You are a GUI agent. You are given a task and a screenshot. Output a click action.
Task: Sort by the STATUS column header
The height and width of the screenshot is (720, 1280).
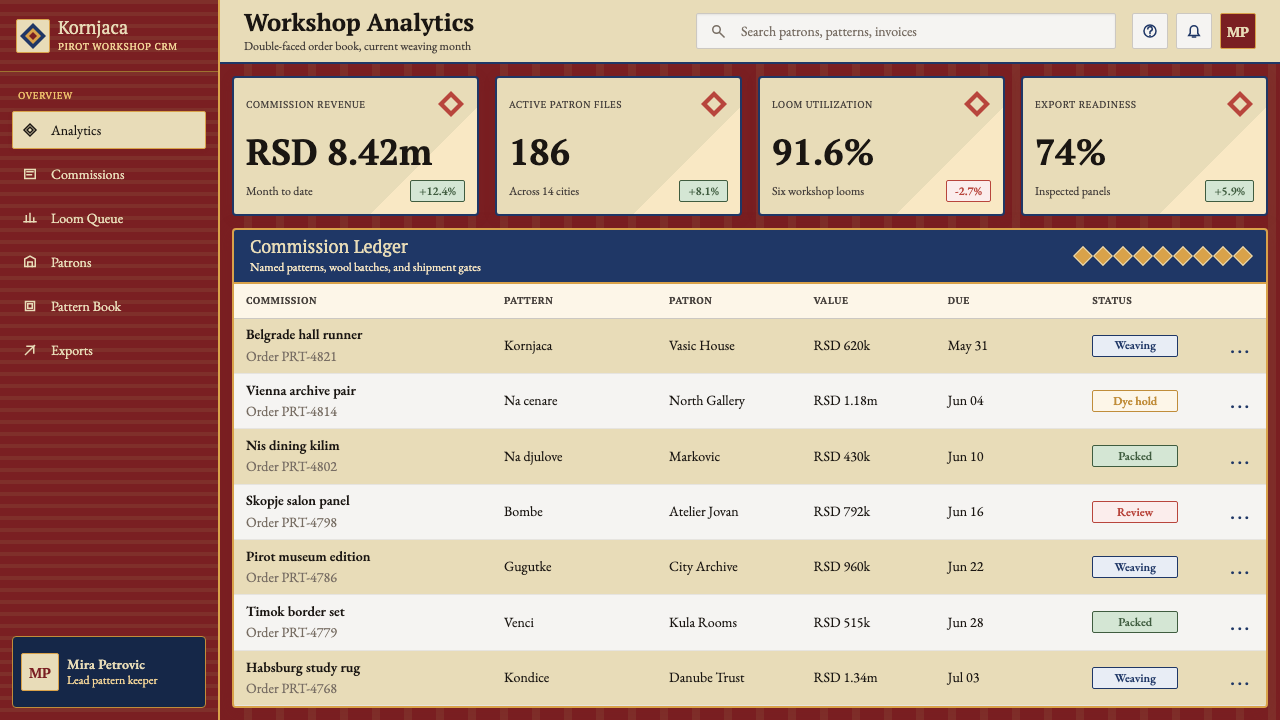tap(1112, 300)
